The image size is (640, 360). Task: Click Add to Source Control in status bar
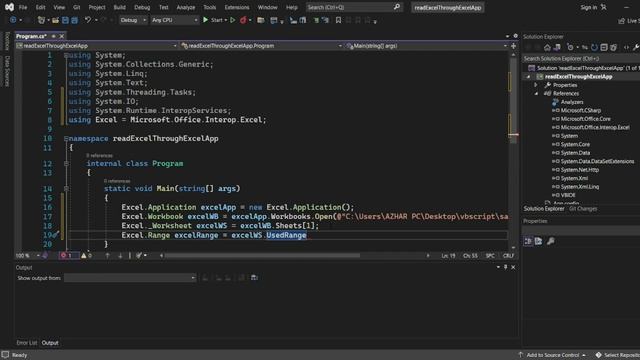pyautogui.click(x=552, y=355)
